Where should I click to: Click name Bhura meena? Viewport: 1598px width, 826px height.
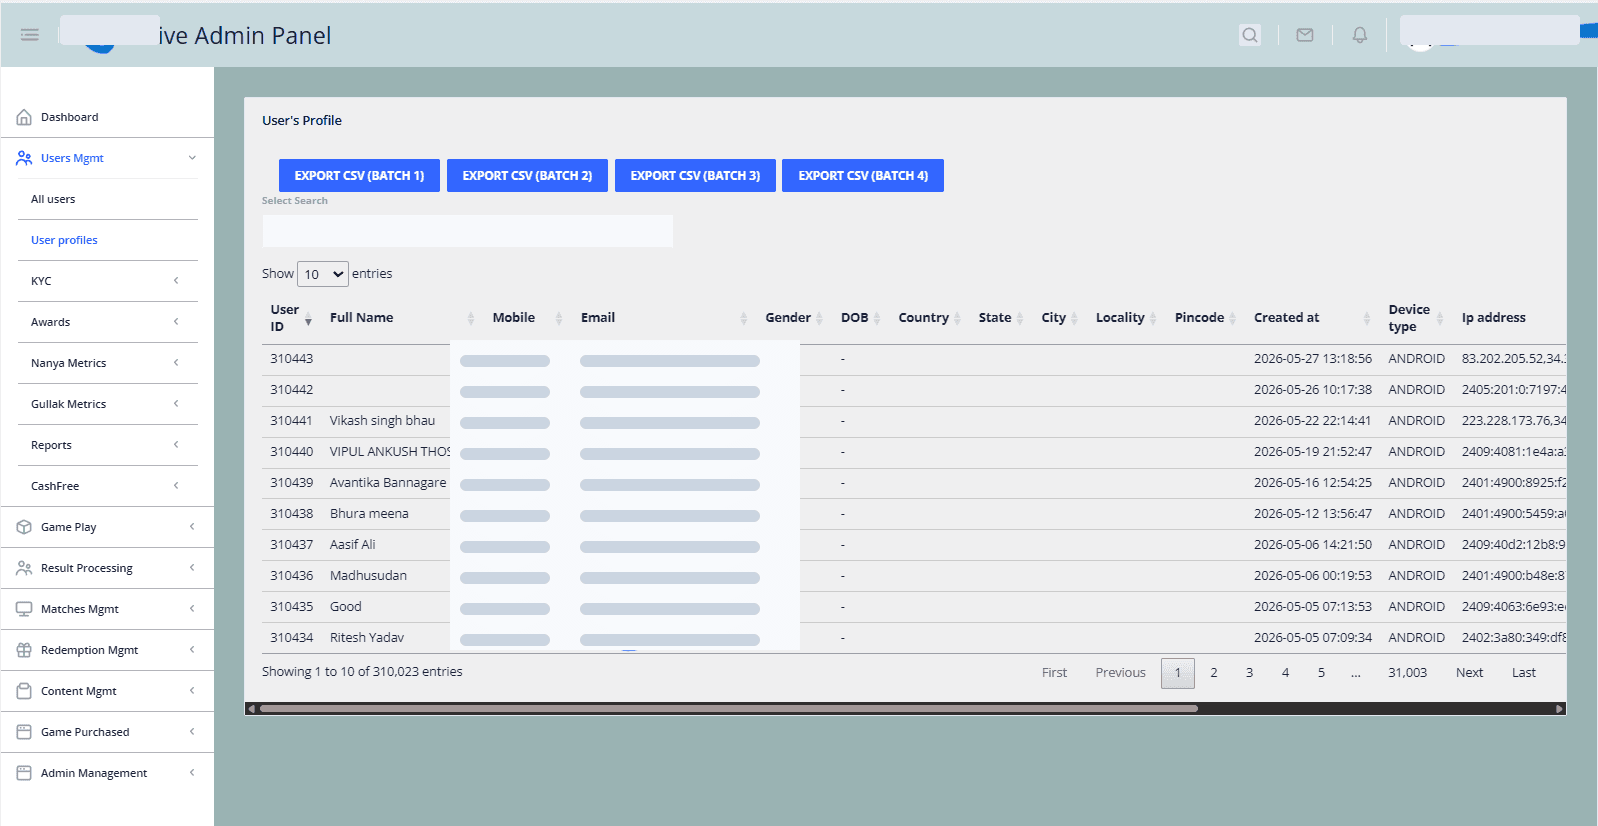point(369,514)
